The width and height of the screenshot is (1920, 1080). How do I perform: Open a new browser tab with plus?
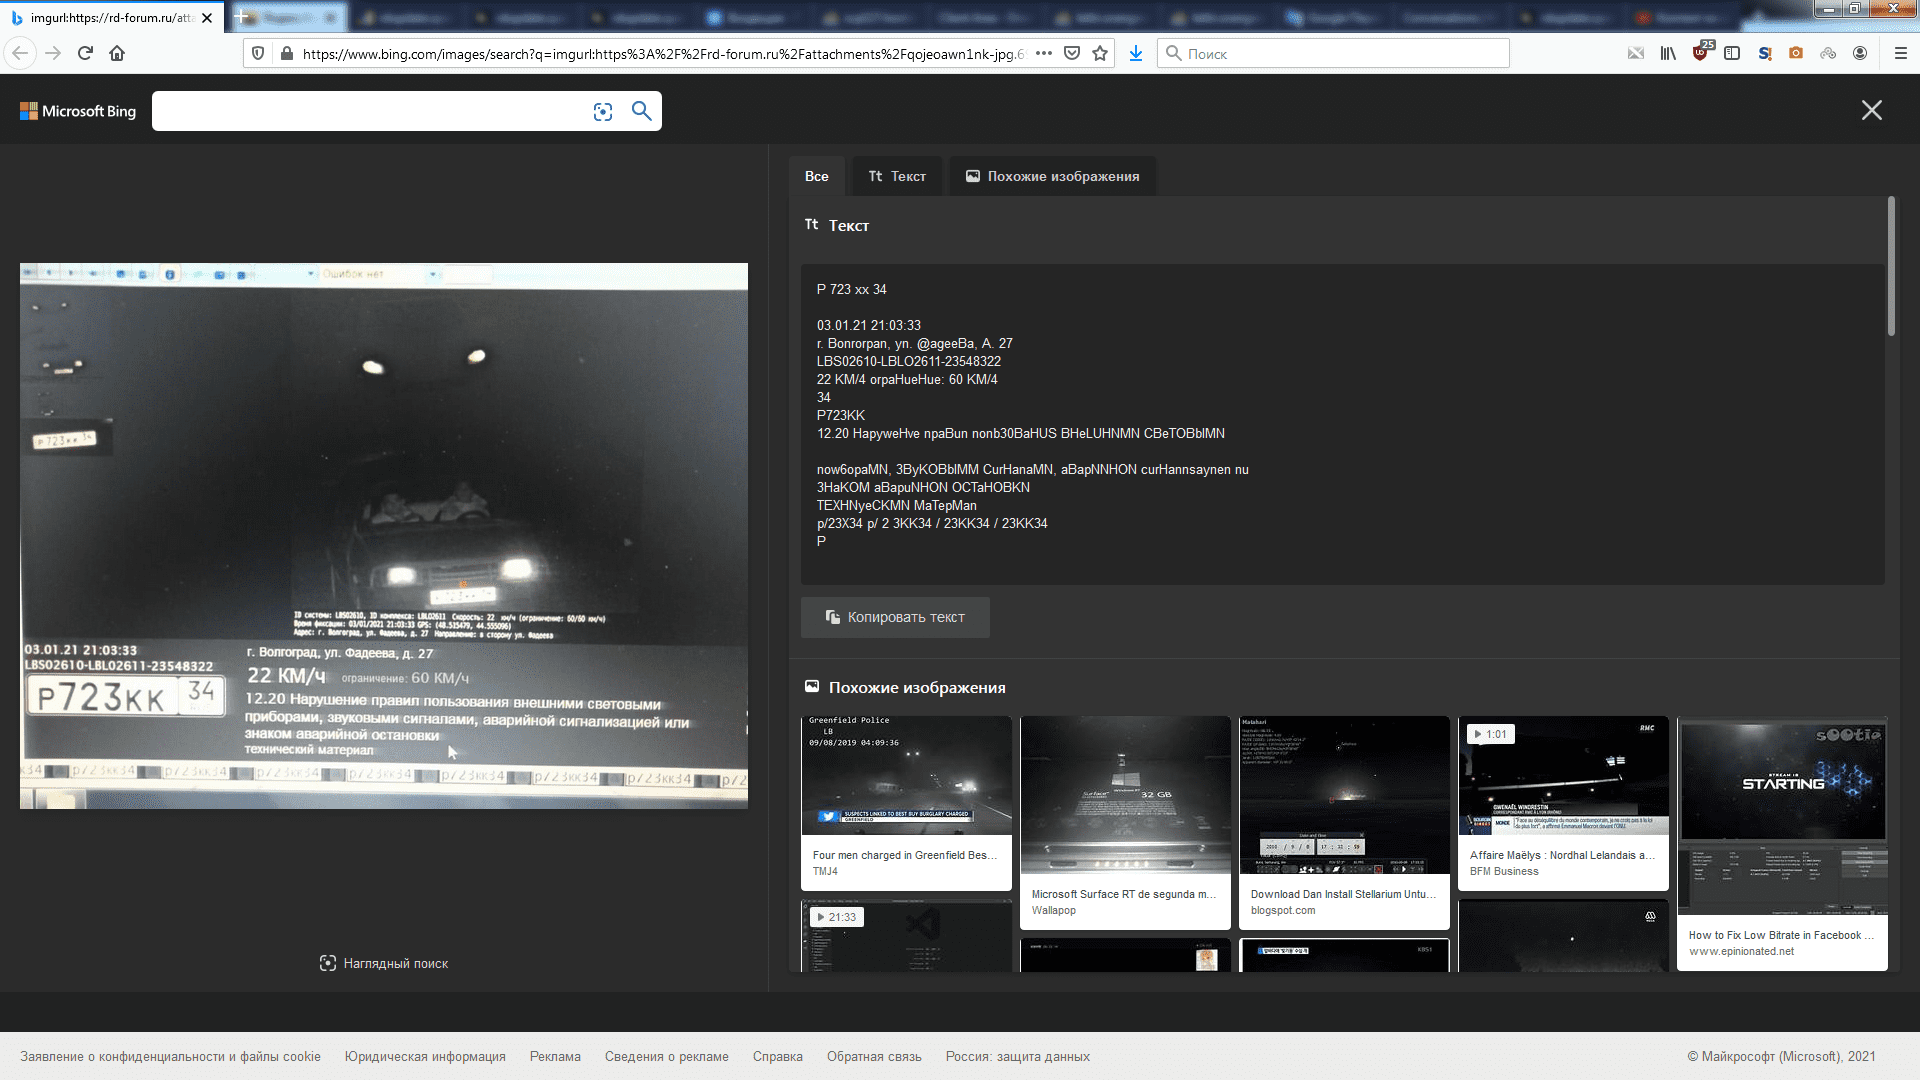point(241,17)
